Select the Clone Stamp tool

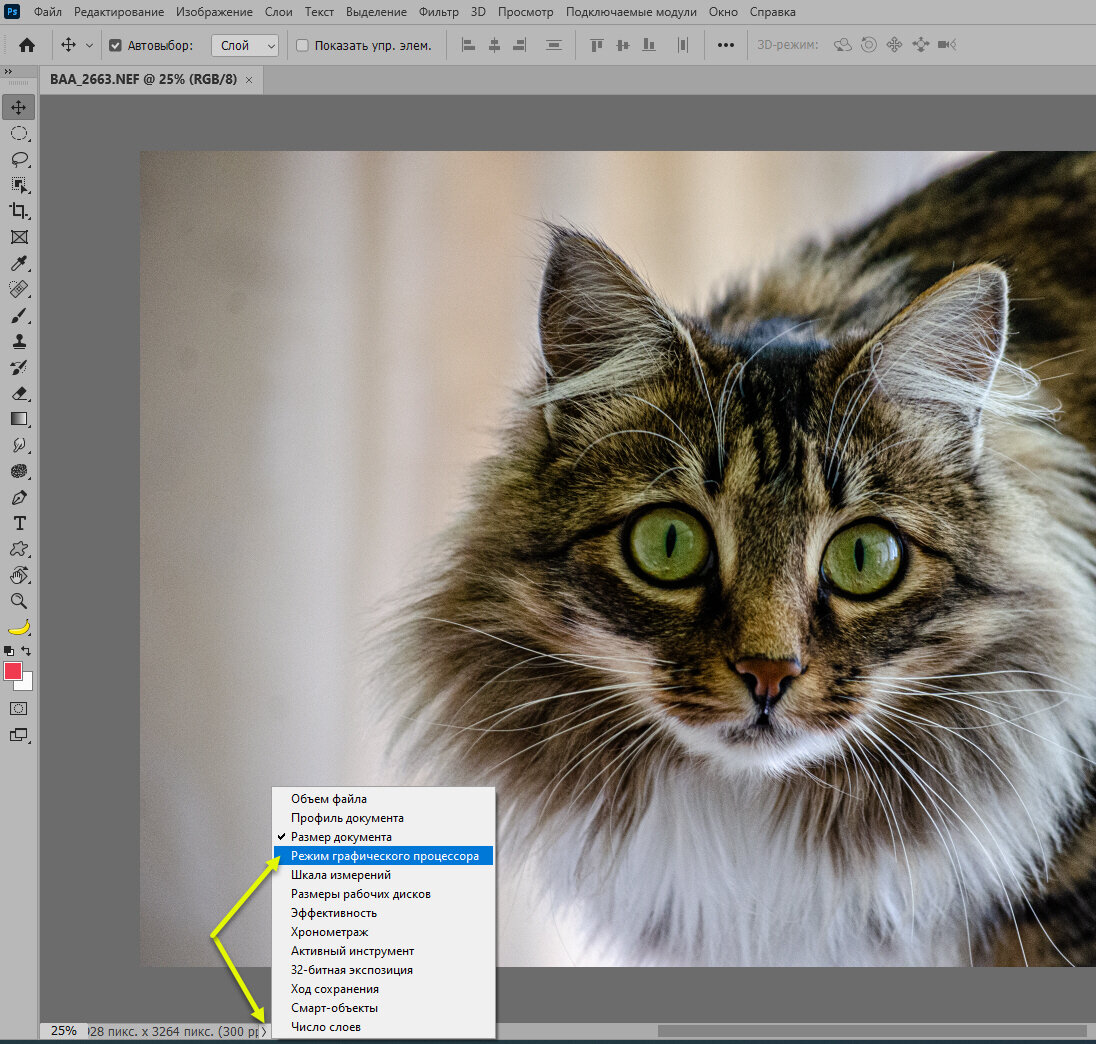click(x=19, y=342)
